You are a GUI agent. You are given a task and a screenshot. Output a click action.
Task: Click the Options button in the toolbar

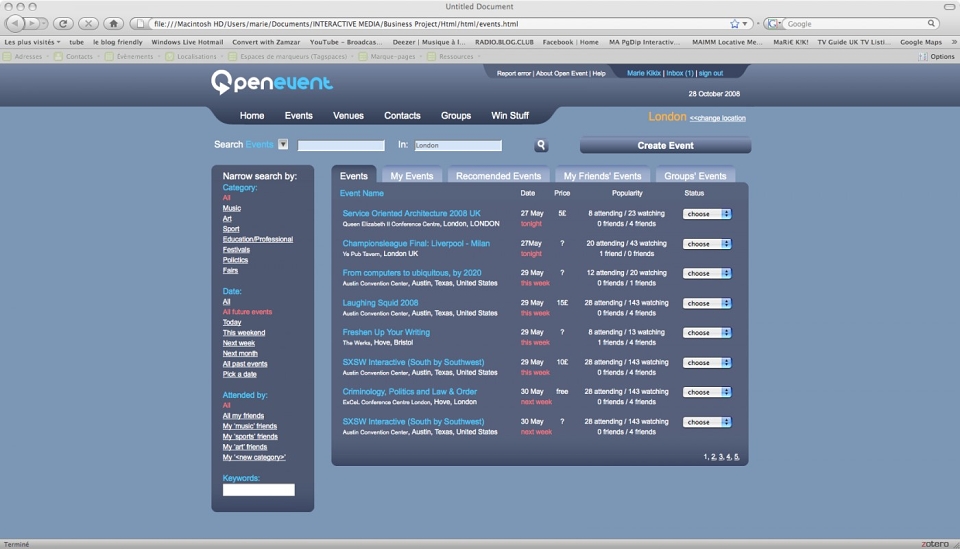coord(936,56)
